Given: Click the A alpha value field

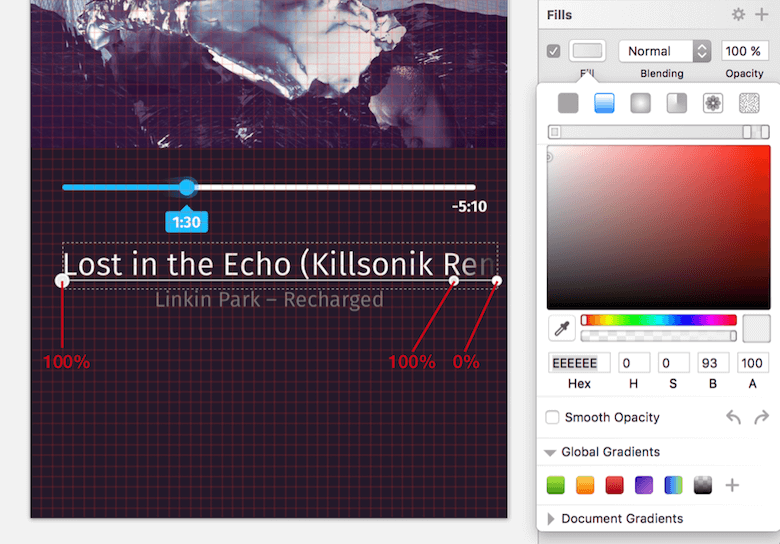Looking at the screenshot, I should [x=753, y=363].
